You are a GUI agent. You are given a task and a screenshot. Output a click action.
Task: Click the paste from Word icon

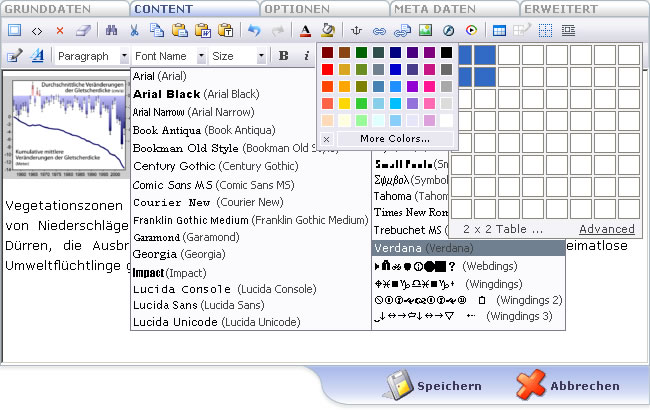(x=203, y=30)
